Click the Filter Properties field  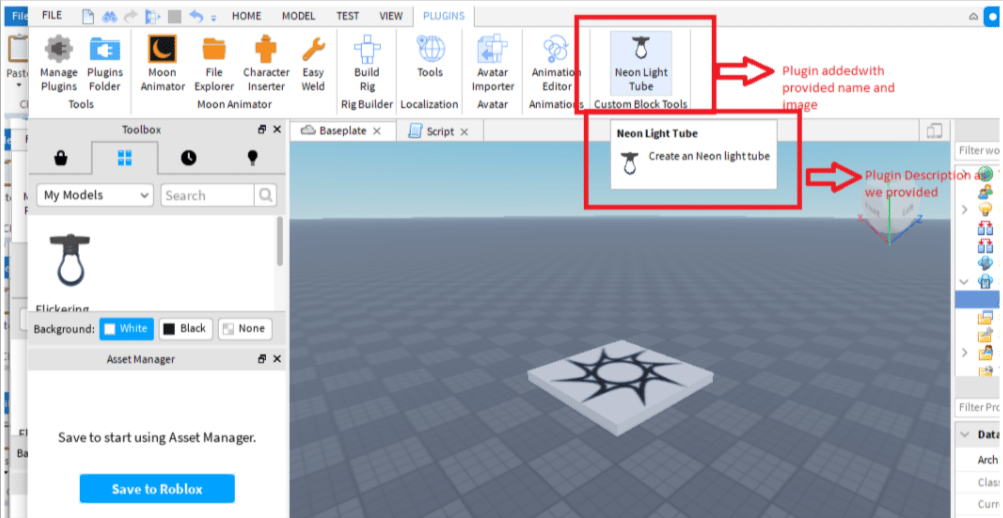pyautogui.click(x=978, y=407)
